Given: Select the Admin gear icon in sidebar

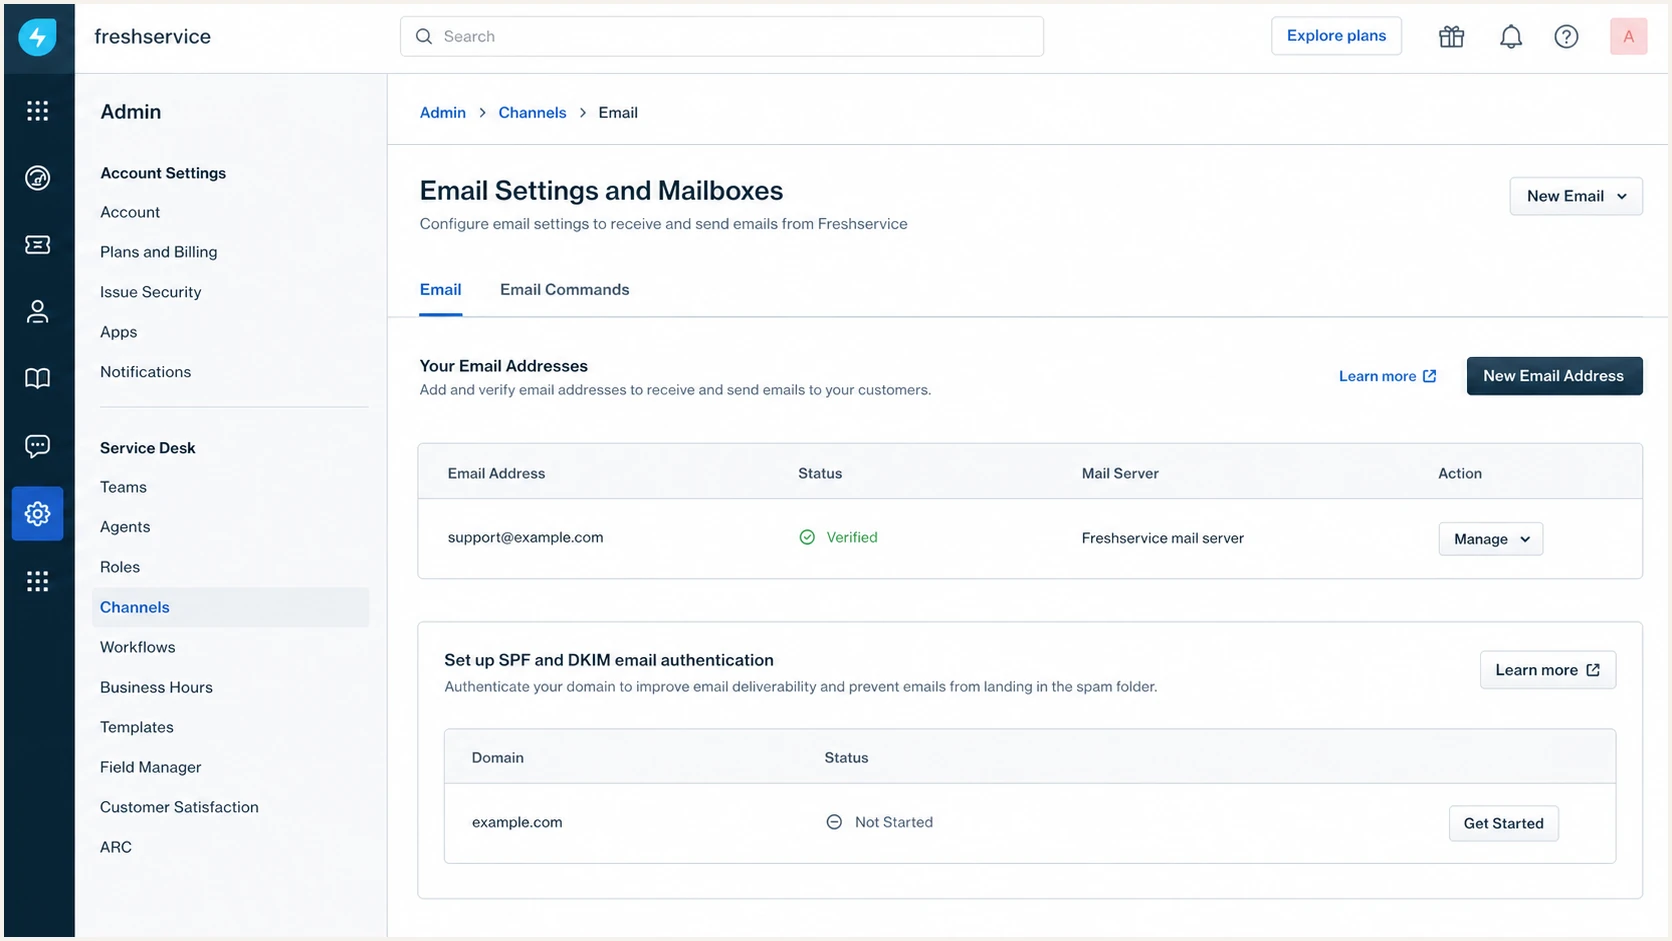Looking at the screenshot, I should [x=37, y=514].
